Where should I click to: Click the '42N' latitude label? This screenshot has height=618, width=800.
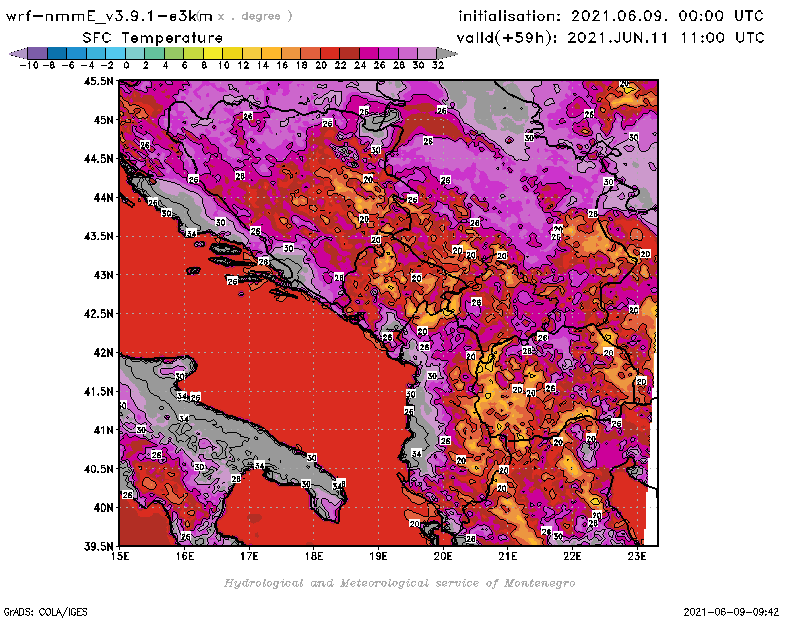click(x=103, y=353)
